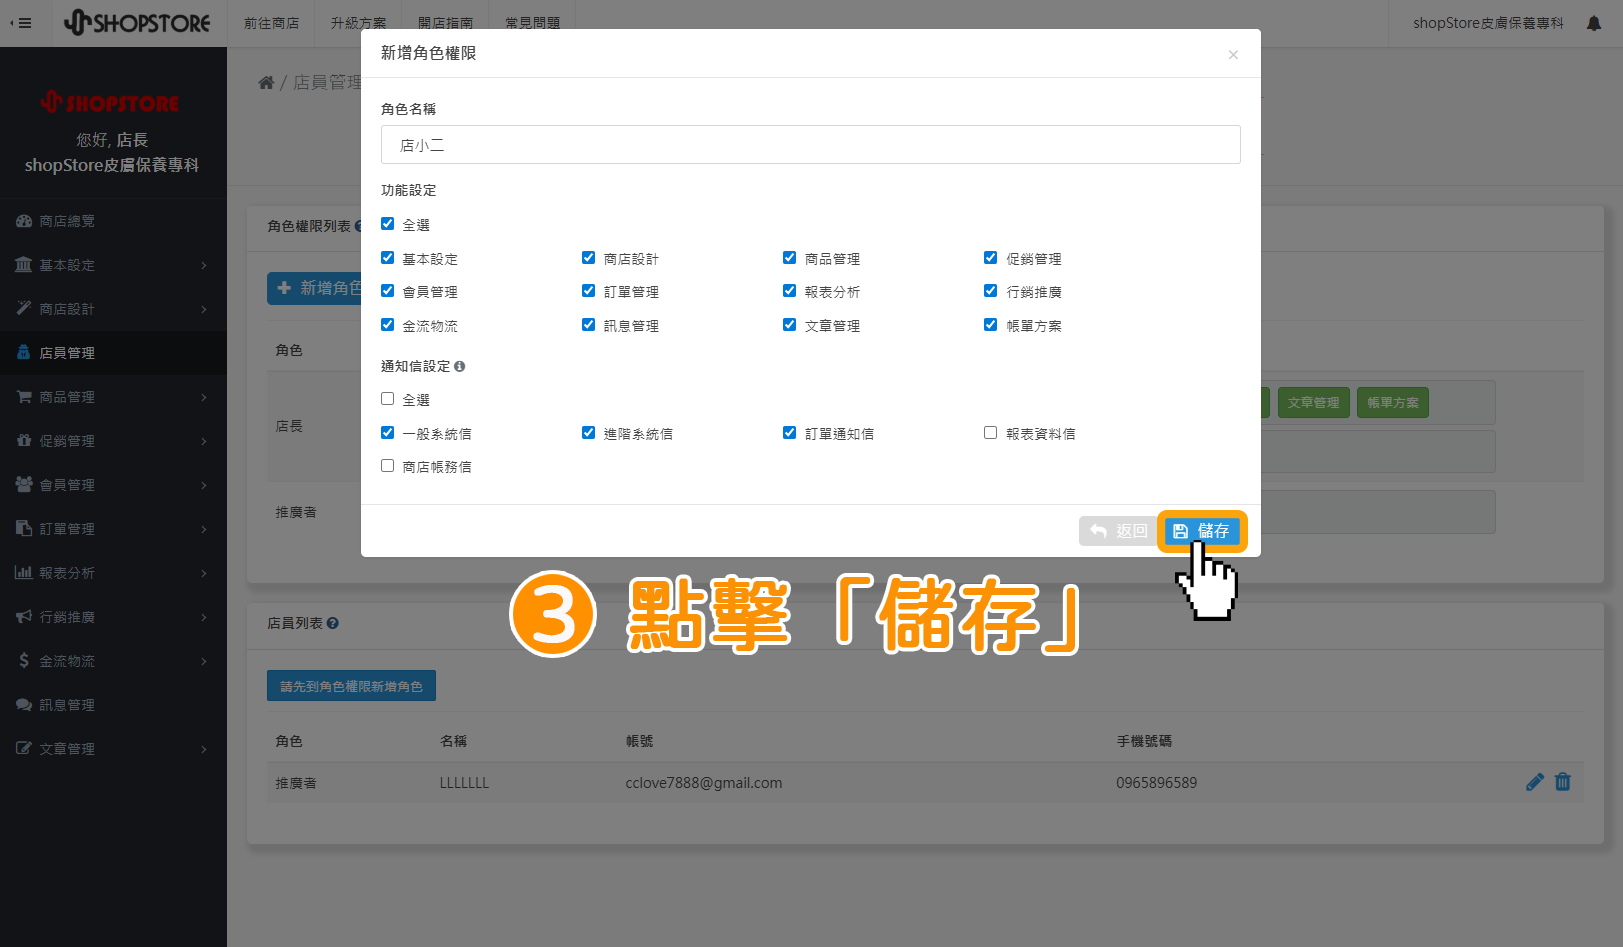
Task: Toggle the 金流物流 permission checkbox
Action: (x=388, y=325)
